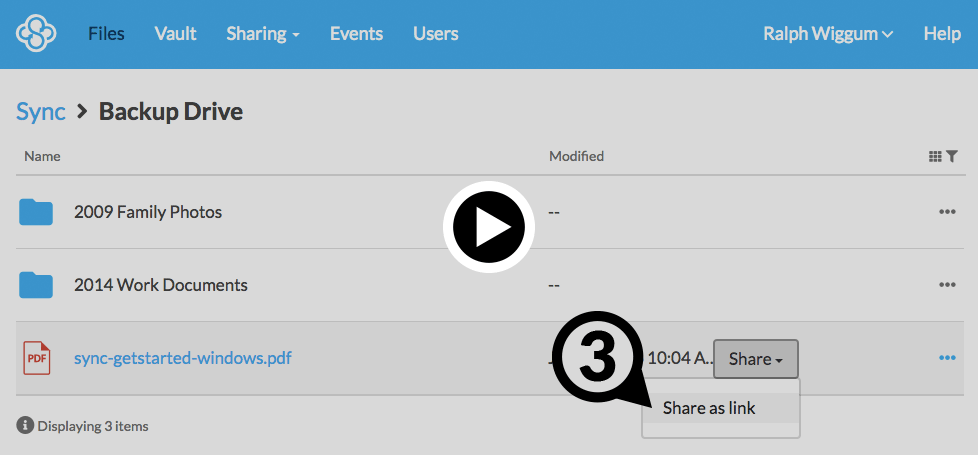Open the Ralph Wiggum account menu
Image resolution: width=978 pixels, height=455 pixels.
pyautogui.click(x=827, y=34)
